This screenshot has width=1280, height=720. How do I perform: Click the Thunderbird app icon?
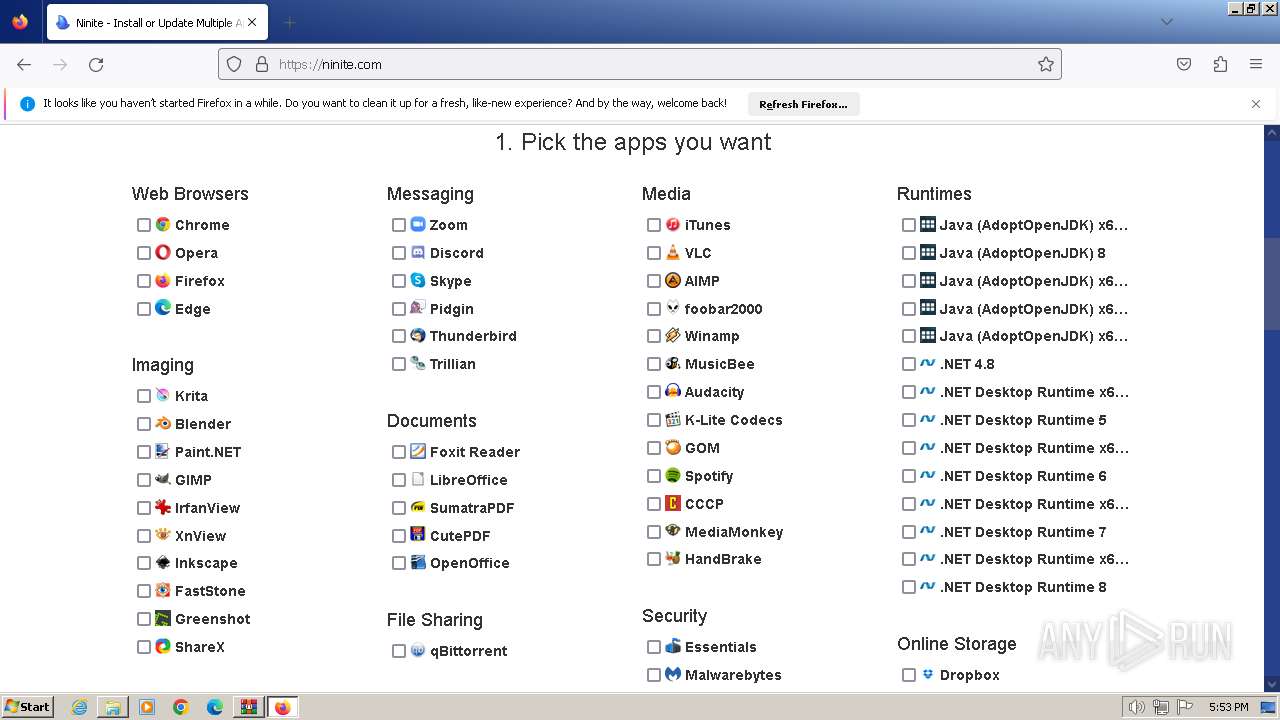point(418,336)
